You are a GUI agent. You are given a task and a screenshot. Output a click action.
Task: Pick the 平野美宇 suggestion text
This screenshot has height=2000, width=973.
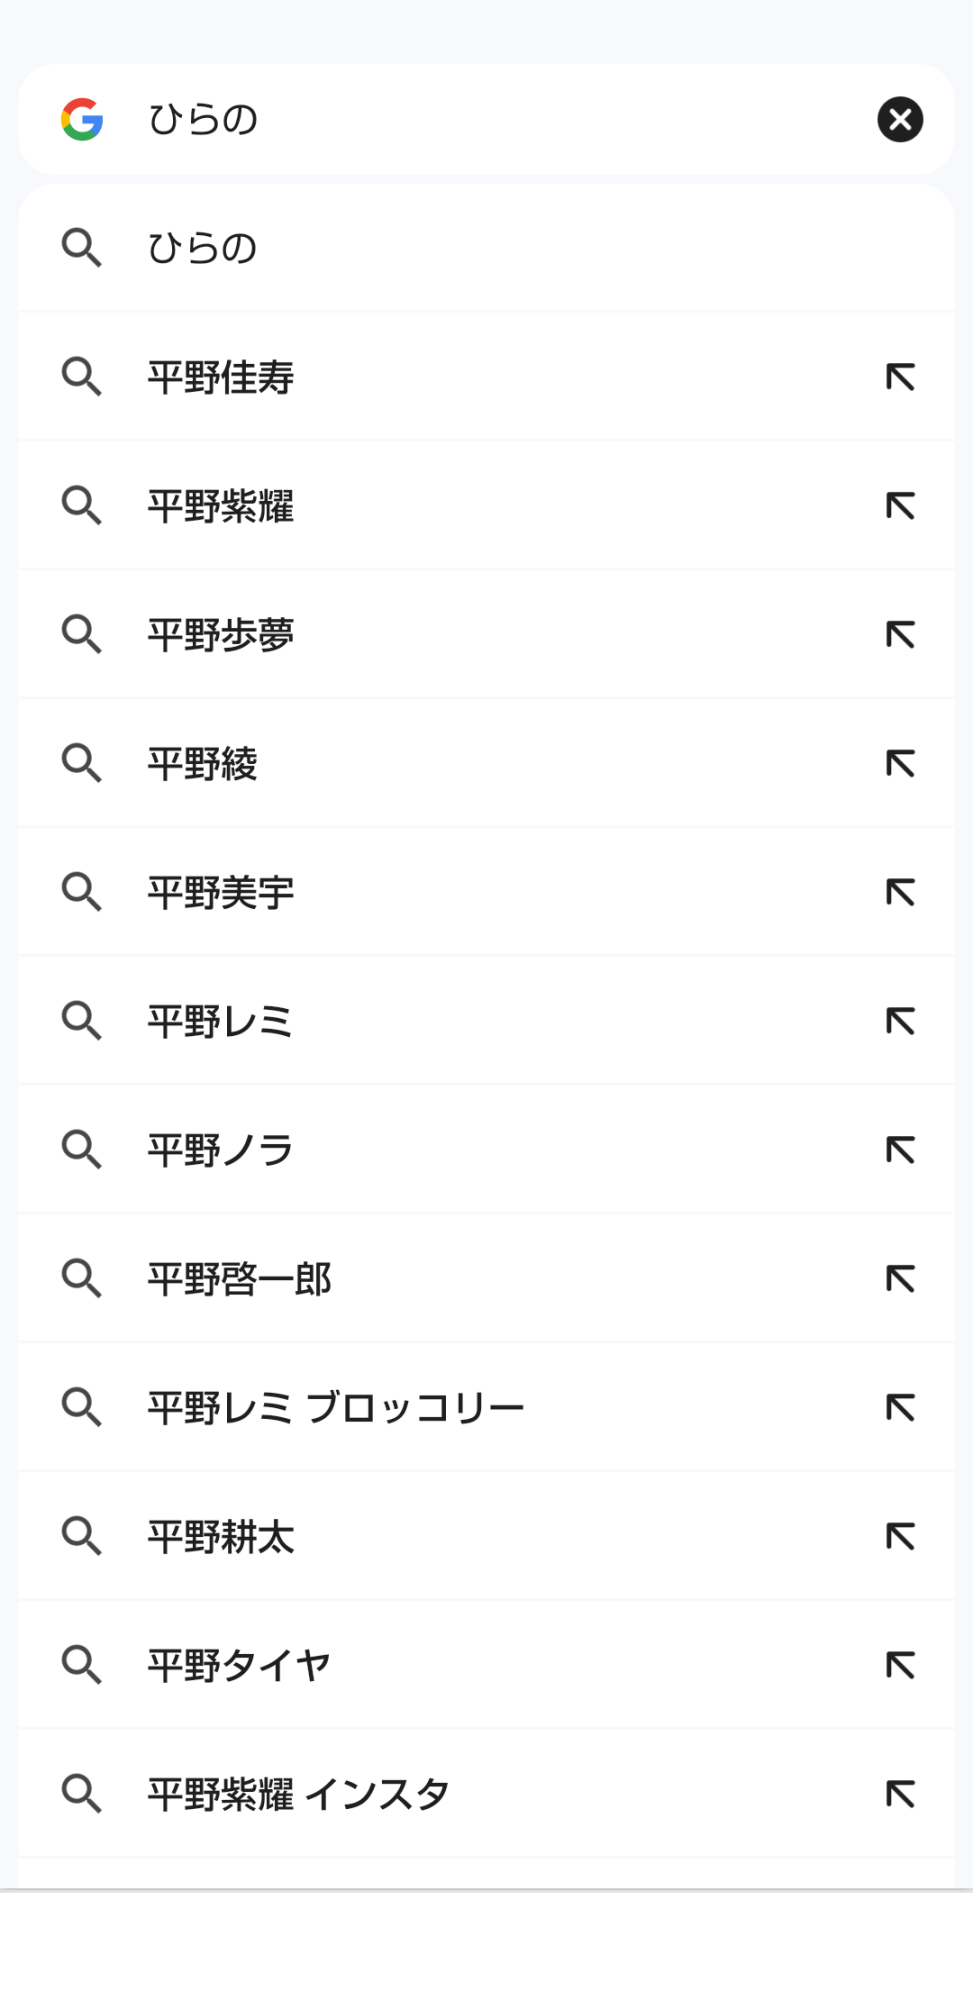click(221, 892)
